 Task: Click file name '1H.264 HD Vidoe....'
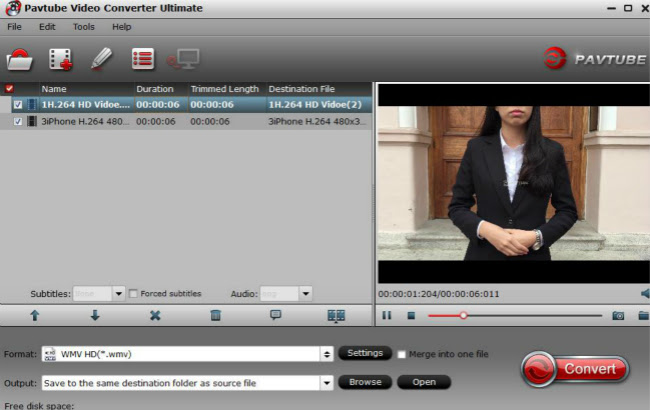86,104
